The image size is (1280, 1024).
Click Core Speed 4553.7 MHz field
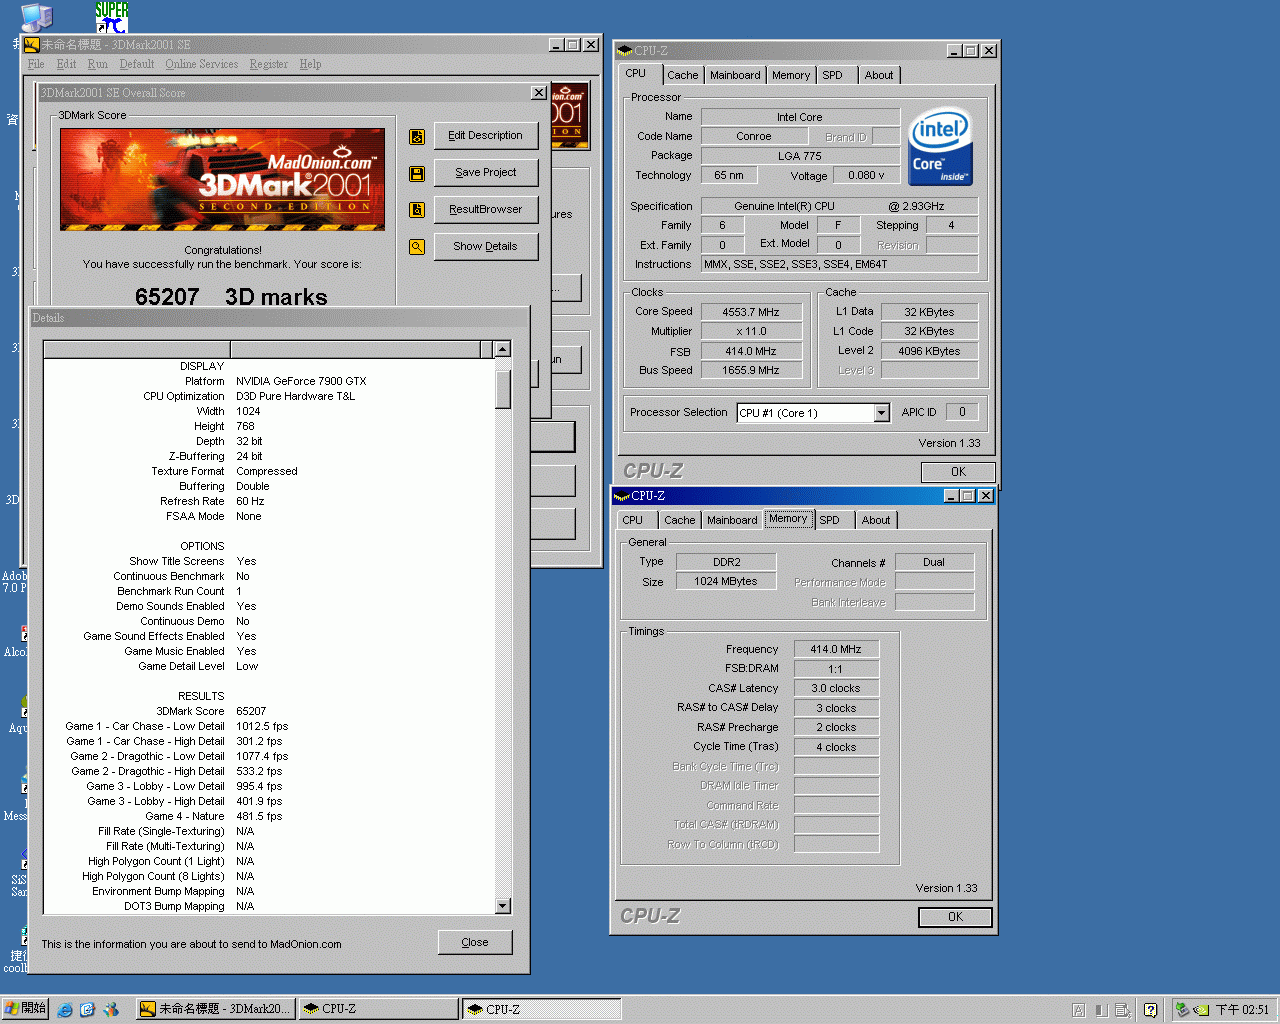tap(751, 312)
